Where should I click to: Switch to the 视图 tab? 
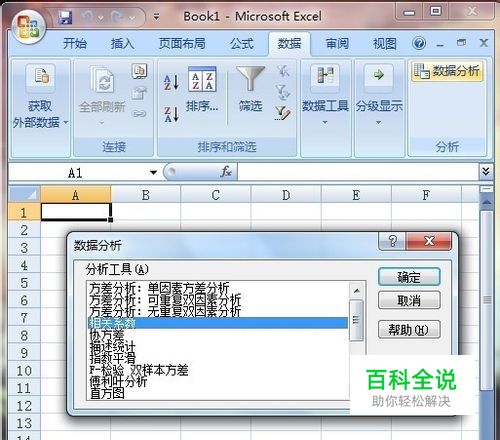coord(385,44)
